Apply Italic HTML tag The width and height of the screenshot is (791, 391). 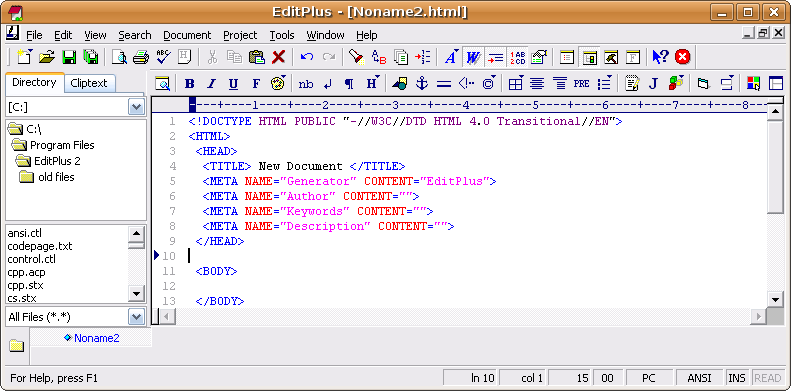[211, 84]
